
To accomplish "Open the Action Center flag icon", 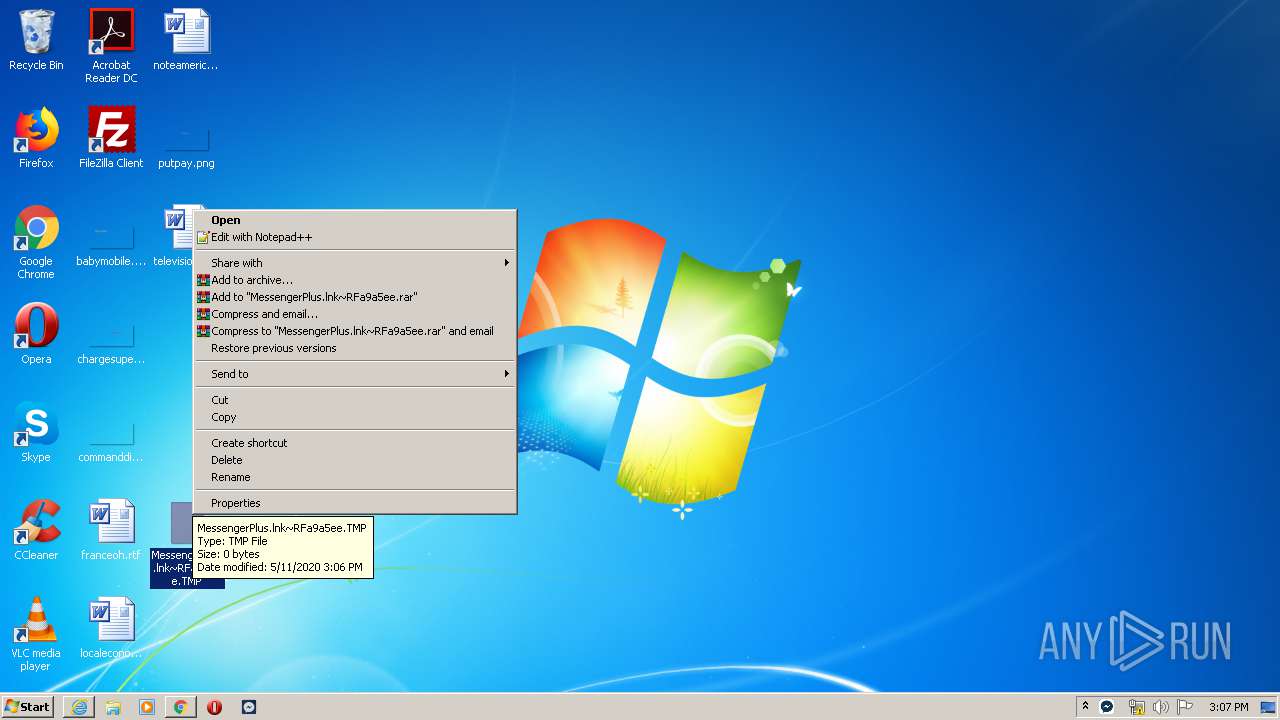I will [1186, 707].
